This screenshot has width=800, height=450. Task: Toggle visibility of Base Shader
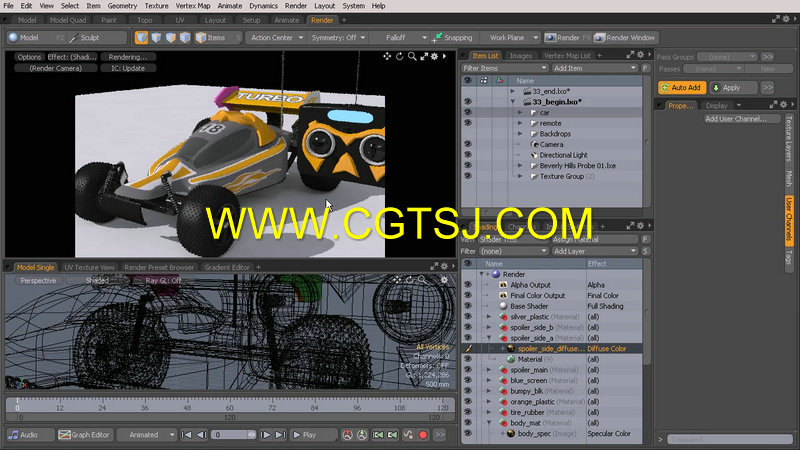click(468, 306)
